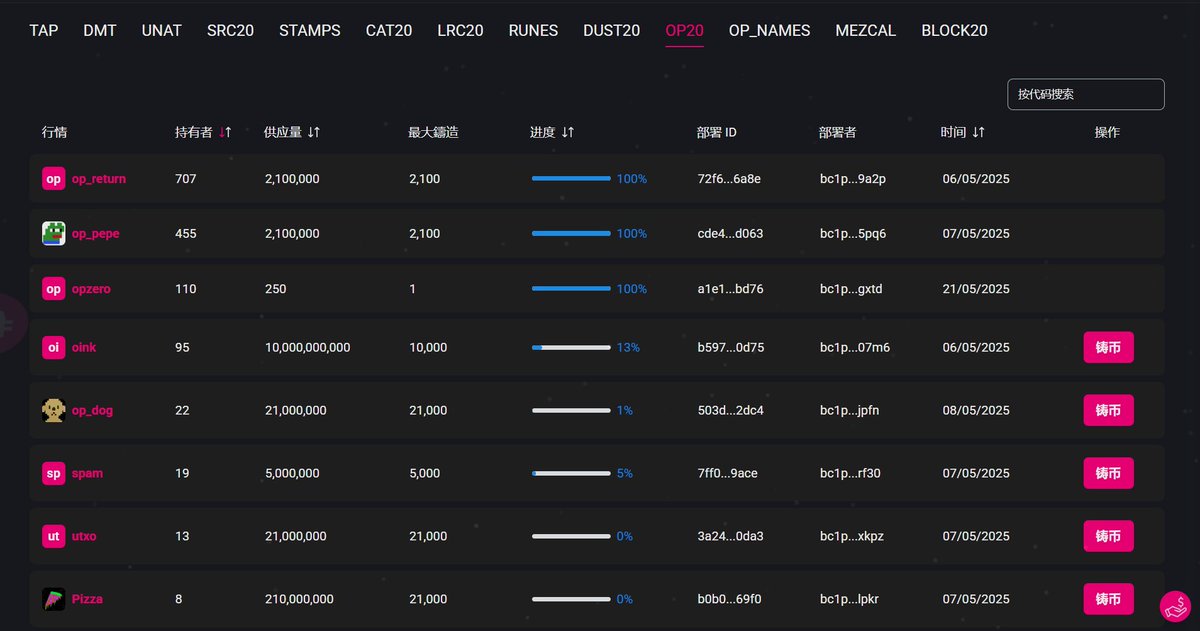The image size is (1200, 631).
Task: Open the opzero token link
Action: pyautogui.click(x=91, y=289)
